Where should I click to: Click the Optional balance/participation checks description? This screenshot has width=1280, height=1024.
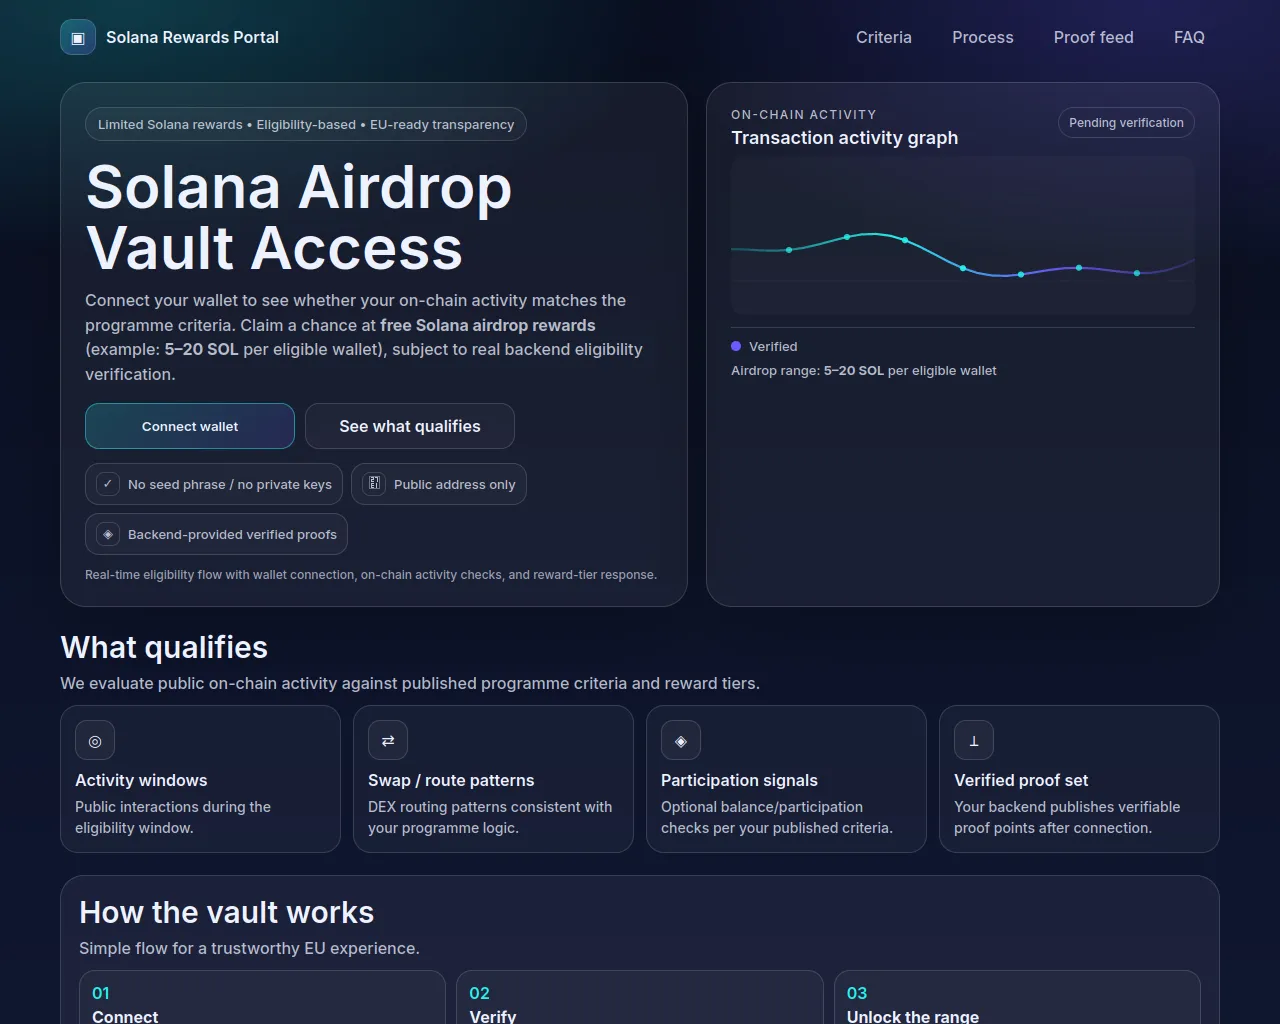777,817
